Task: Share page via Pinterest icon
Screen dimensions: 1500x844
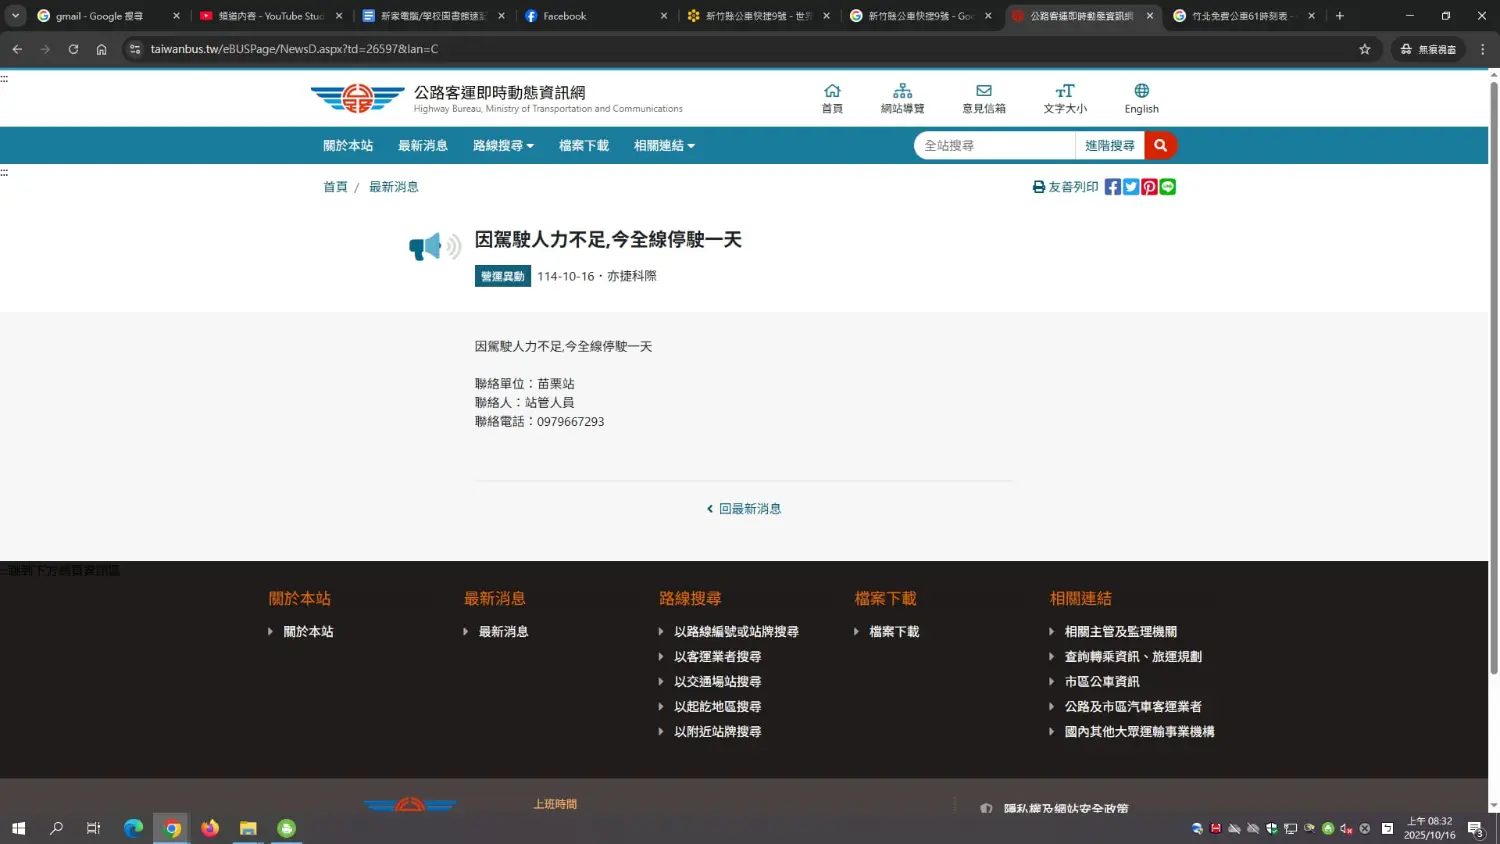Action: click(1149, 187)
